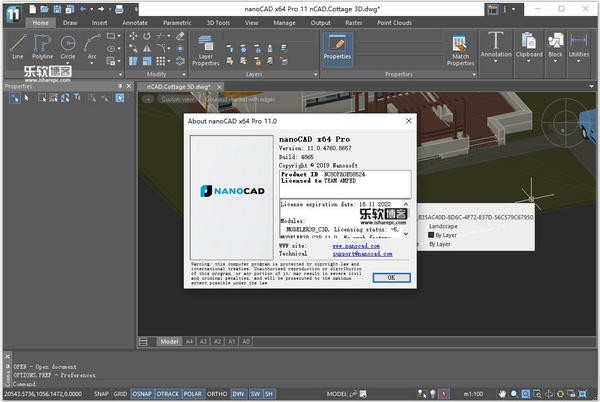This screenshot has height=402, width=600.
Task: Open Layer Properties manager
Action: coord(206,48)
